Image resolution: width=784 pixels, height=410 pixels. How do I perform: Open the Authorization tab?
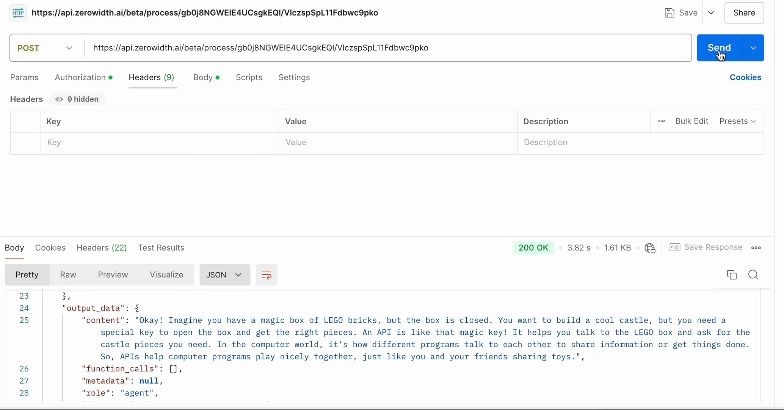(x=83, y=77)
